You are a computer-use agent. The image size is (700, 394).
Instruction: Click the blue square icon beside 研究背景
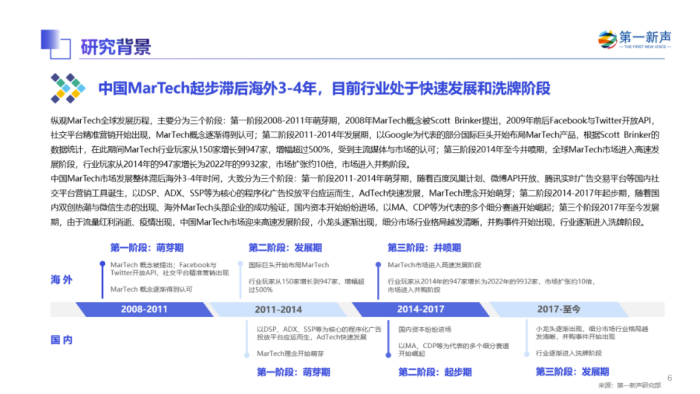(x=56, y=44)
